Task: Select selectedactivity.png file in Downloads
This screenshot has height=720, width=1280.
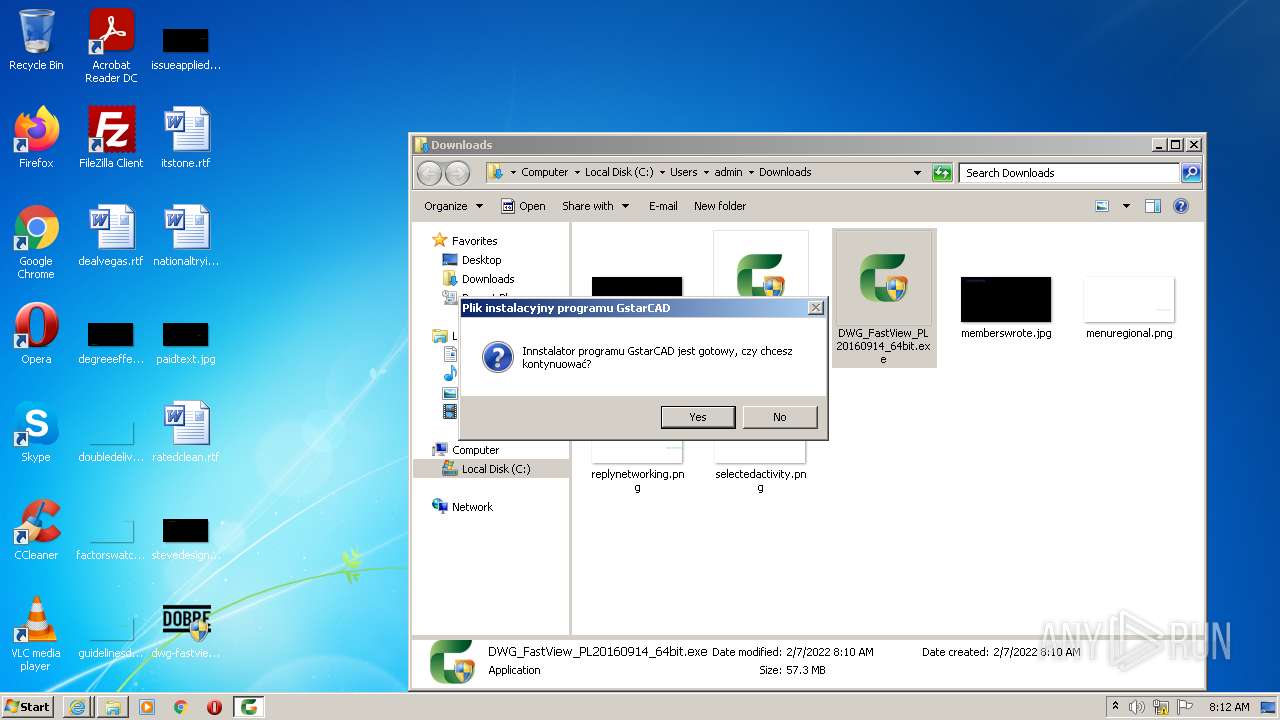Action: click(x=761, y=468)
